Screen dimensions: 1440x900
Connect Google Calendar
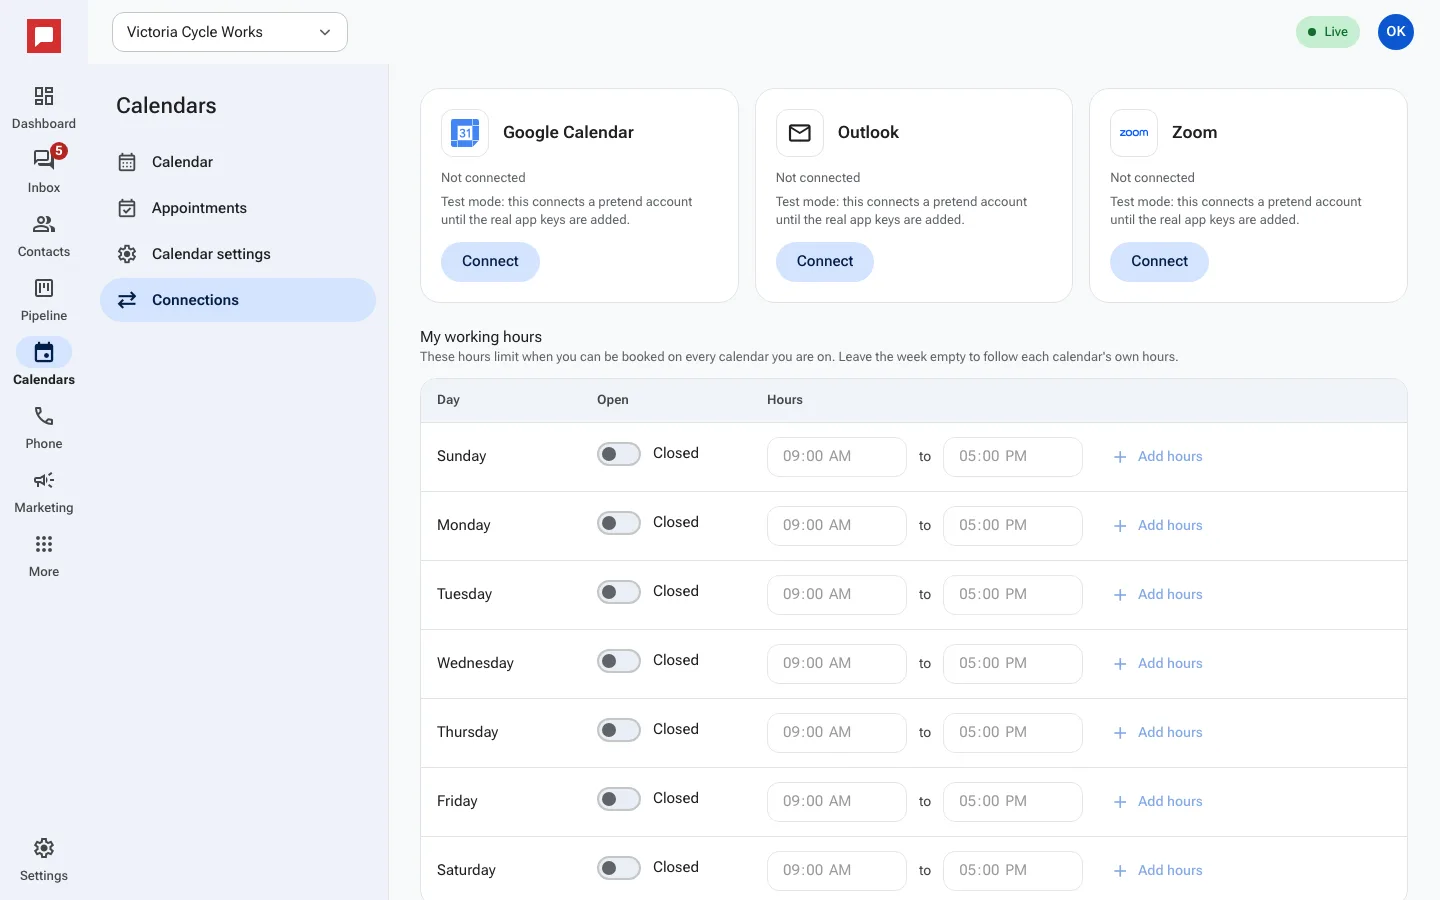click(490, 262)
